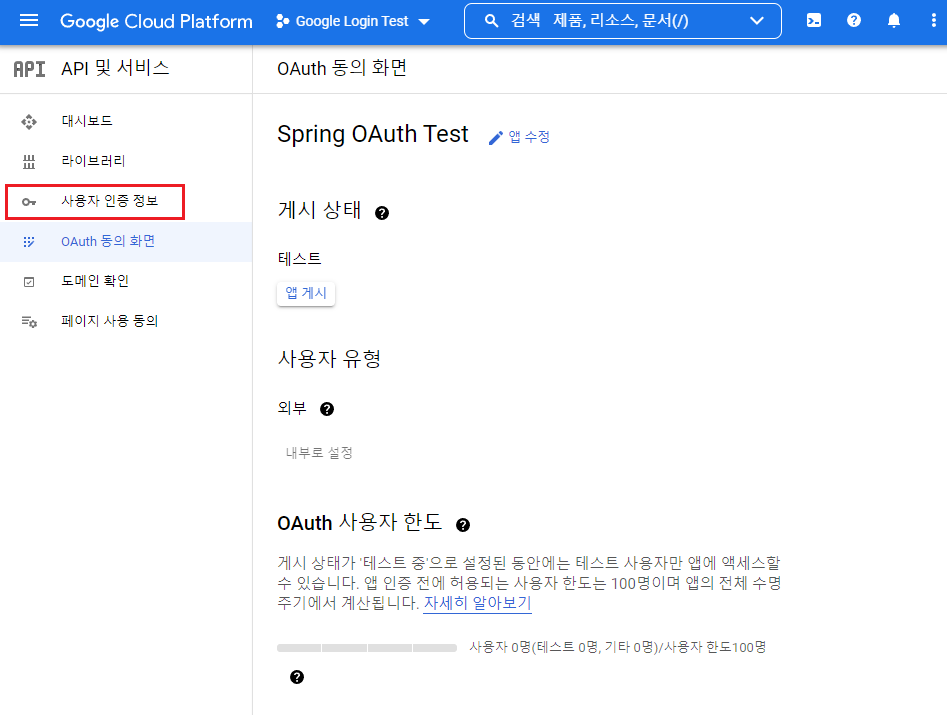Image resolution: width=947 pixels, height=715 pixels.
Task: Open help tooltip beside 게시 상태
Action: (x=382, y=213)
